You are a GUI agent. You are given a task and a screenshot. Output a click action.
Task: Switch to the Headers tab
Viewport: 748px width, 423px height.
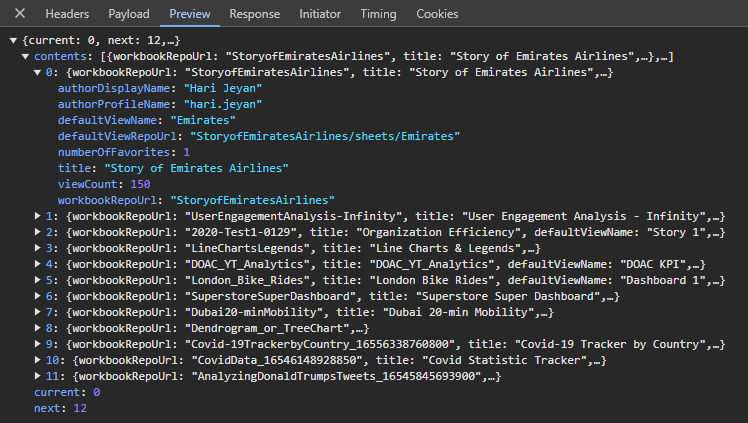(67, 14)
